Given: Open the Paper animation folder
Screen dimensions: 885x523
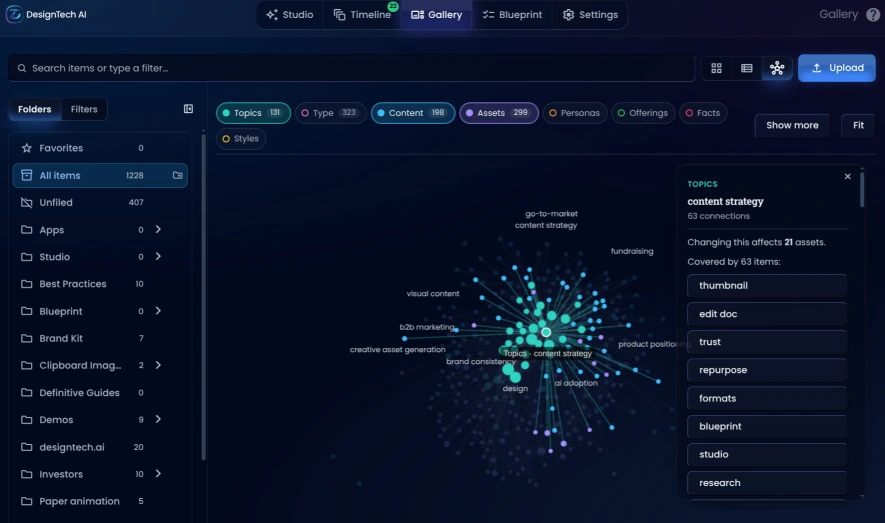Looking at the screenshot, I should tap(100, 501).
